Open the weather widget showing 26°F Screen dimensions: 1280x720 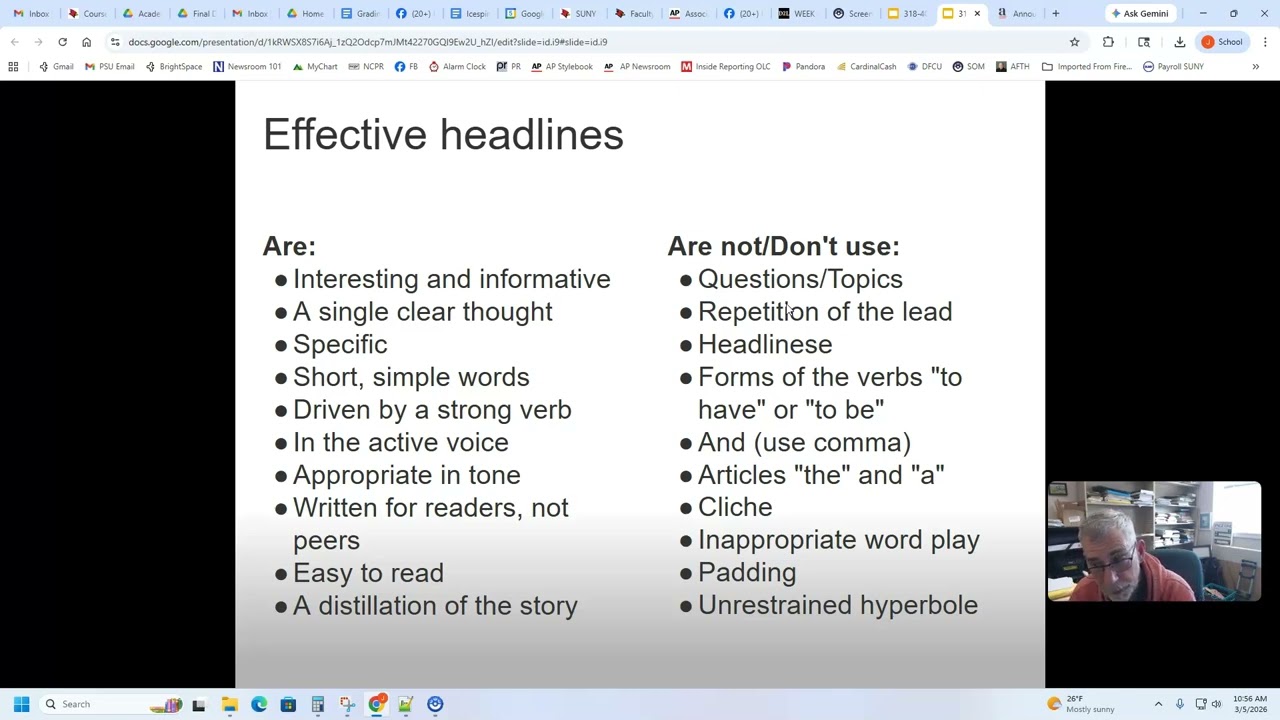pos(1081,704)
